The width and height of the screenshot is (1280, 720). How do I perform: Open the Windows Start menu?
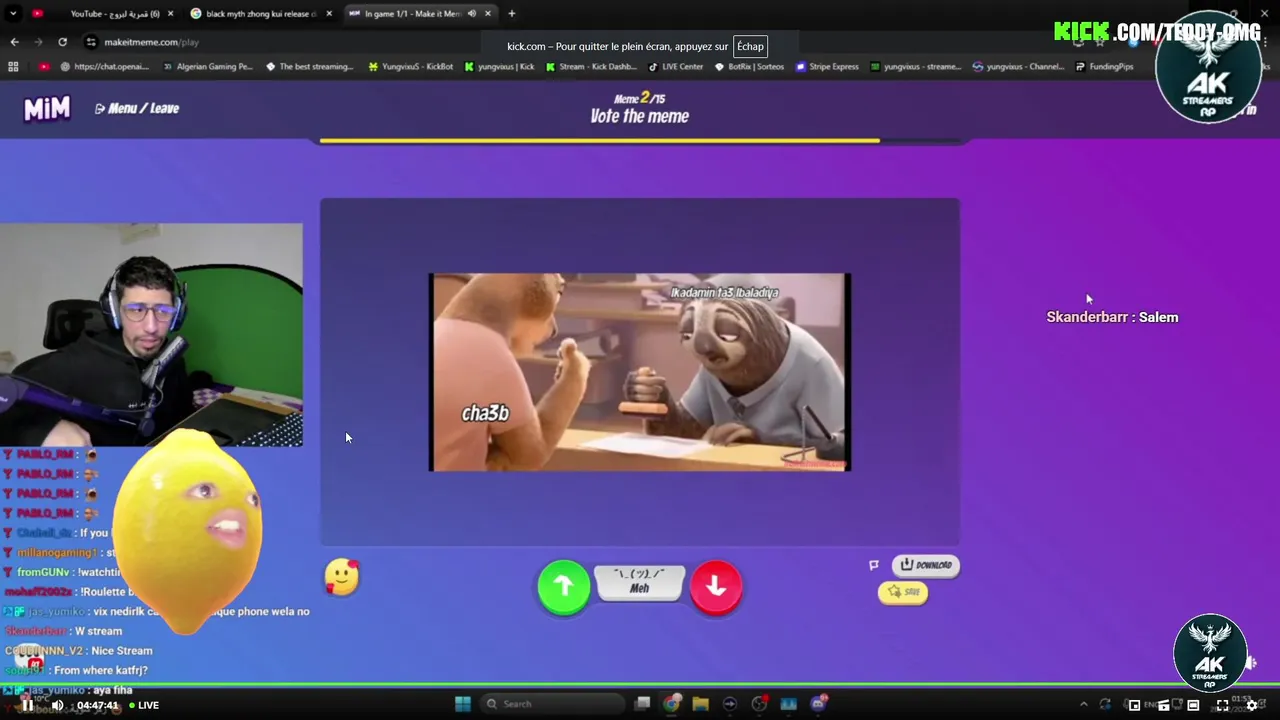tap(462, 704)
